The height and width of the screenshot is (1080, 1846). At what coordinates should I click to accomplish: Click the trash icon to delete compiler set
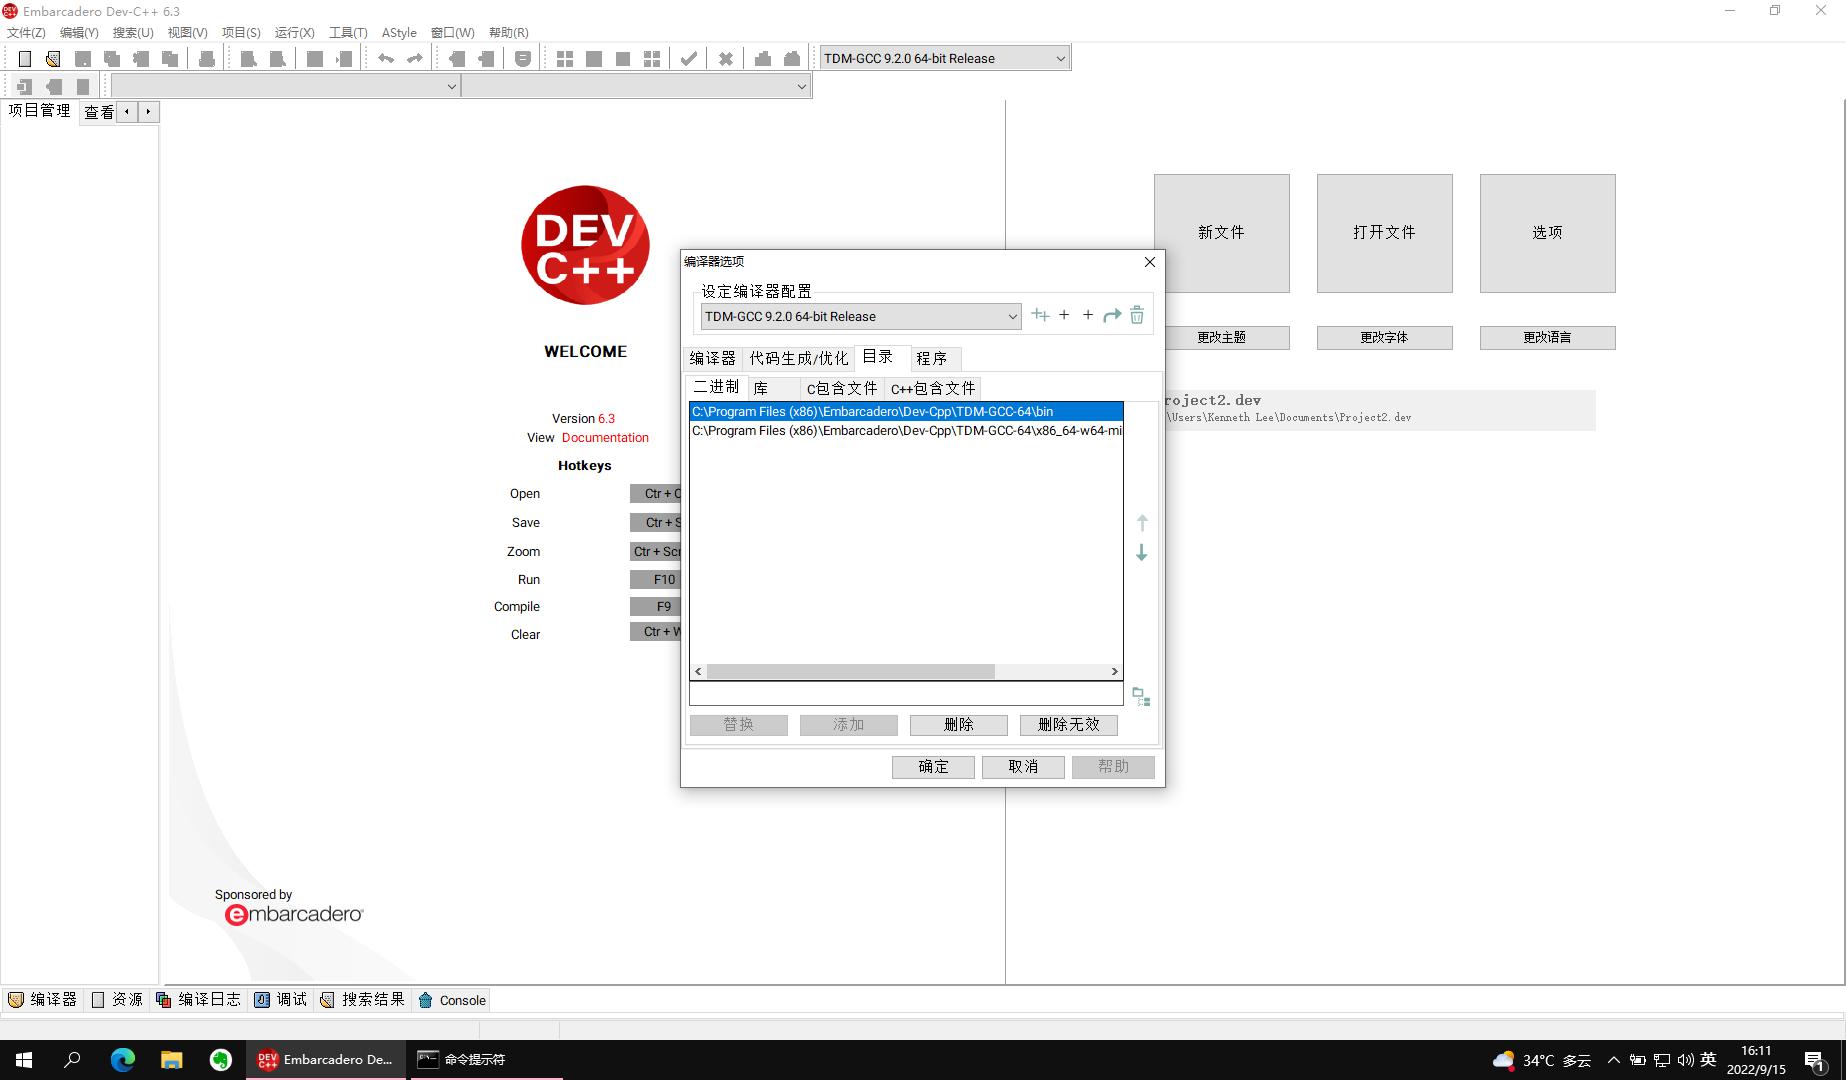tap(1137, 315)
